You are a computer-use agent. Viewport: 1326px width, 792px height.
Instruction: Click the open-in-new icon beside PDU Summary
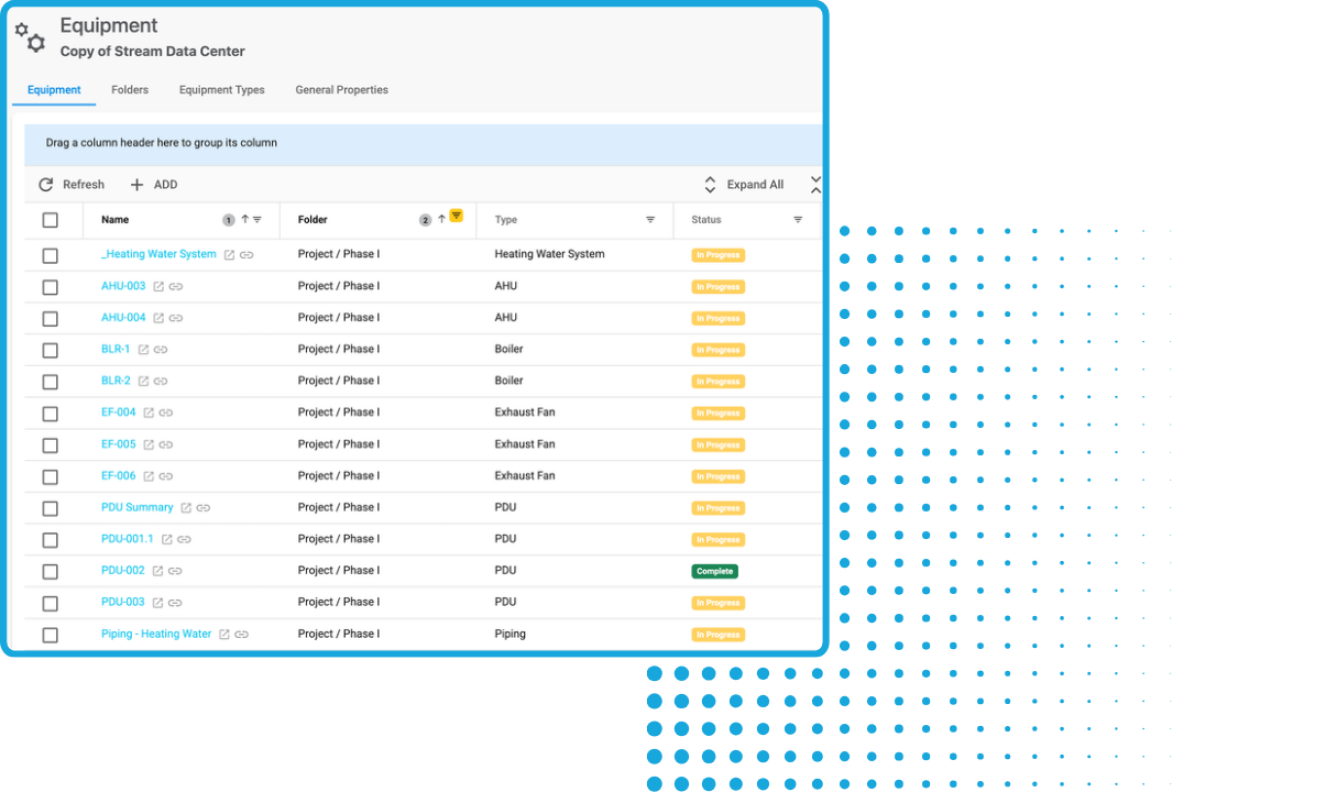(x=186, y=508)
